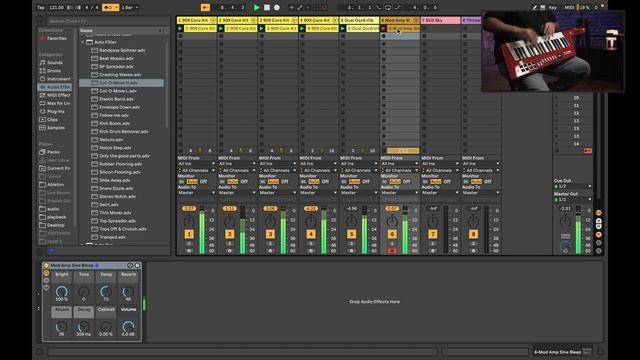
Task: Start playback with the green Play button
Action: [x=256, y=7]
